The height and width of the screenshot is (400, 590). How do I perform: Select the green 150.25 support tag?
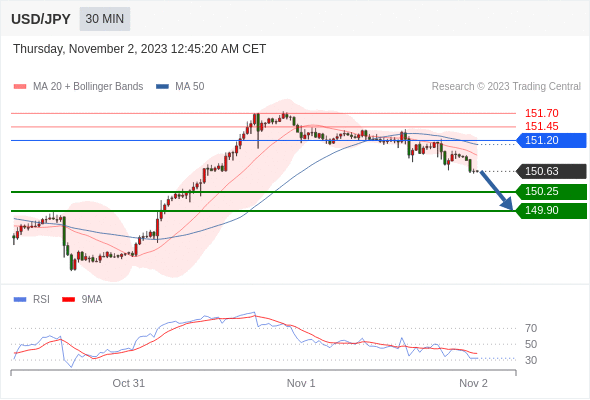pyautogui.click(x=551, y=192)
